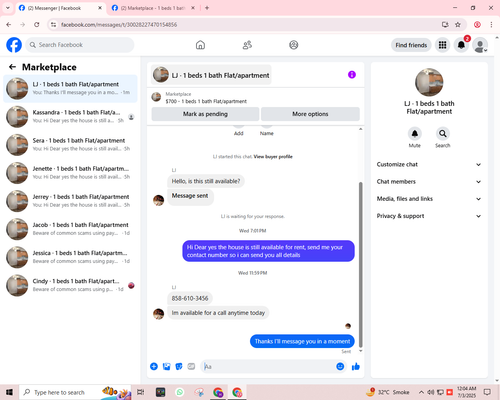
Task: Expand Media, files and links section
Action: pos(429,199)
